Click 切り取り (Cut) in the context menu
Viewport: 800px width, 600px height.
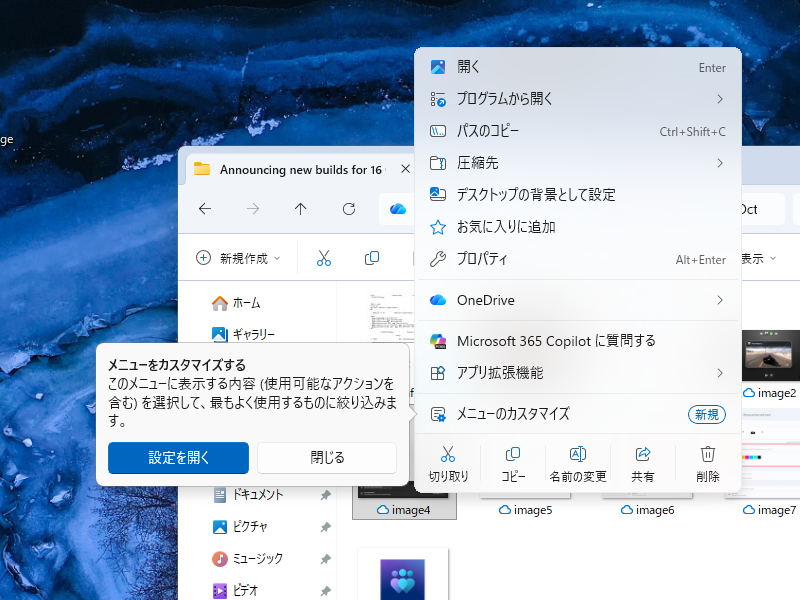[448, 464]
